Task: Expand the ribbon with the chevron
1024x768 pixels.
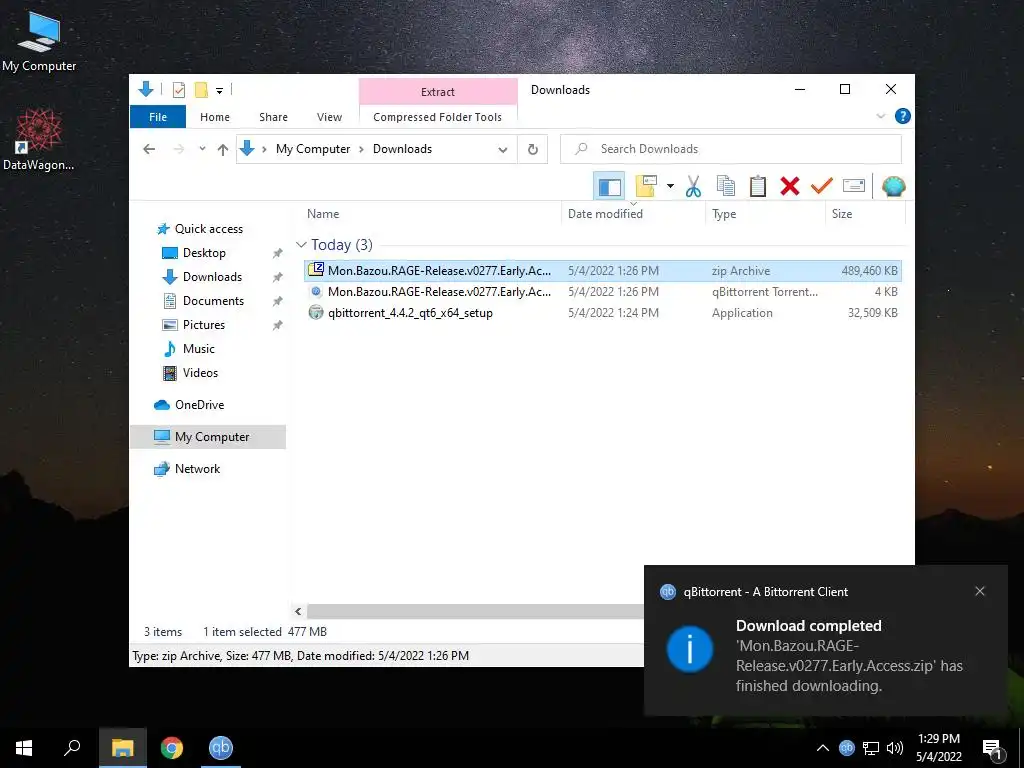Action: click(880, 116)
